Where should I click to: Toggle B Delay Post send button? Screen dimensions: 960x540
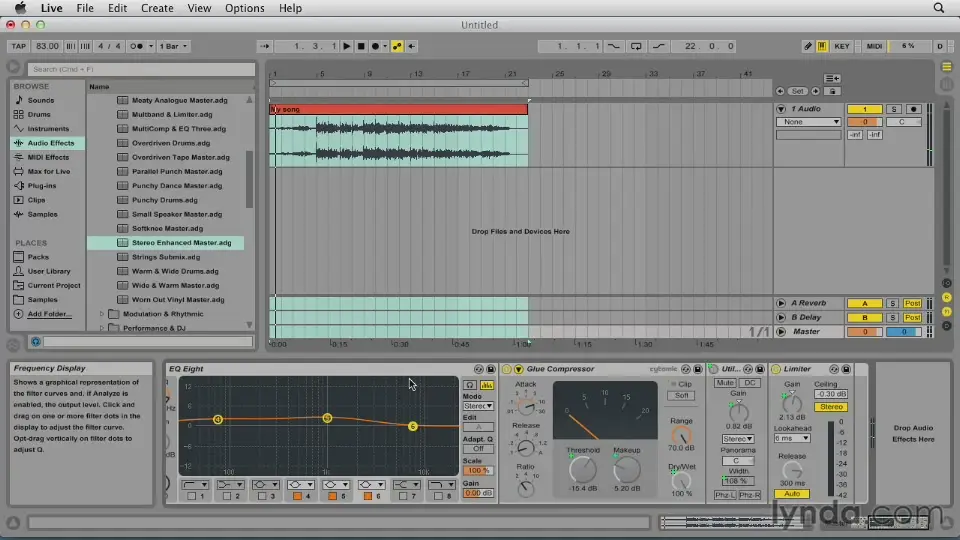click(912, 318)
